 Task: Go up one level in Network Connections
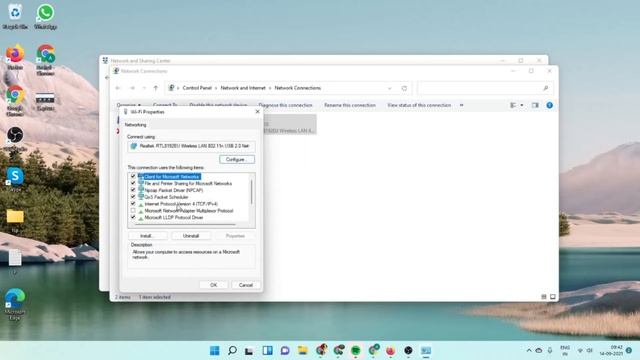click(x=156, y=88)
